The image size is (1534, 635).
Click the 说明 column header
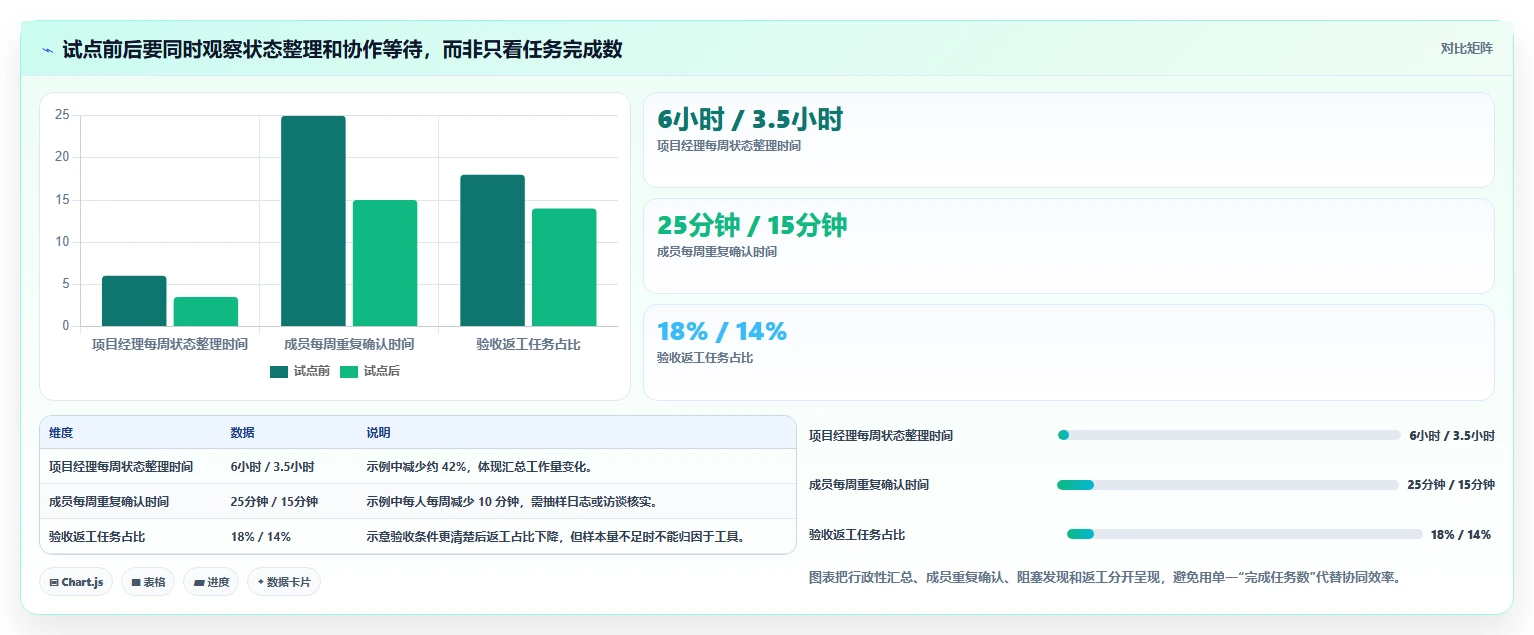(x=378, y=433)
